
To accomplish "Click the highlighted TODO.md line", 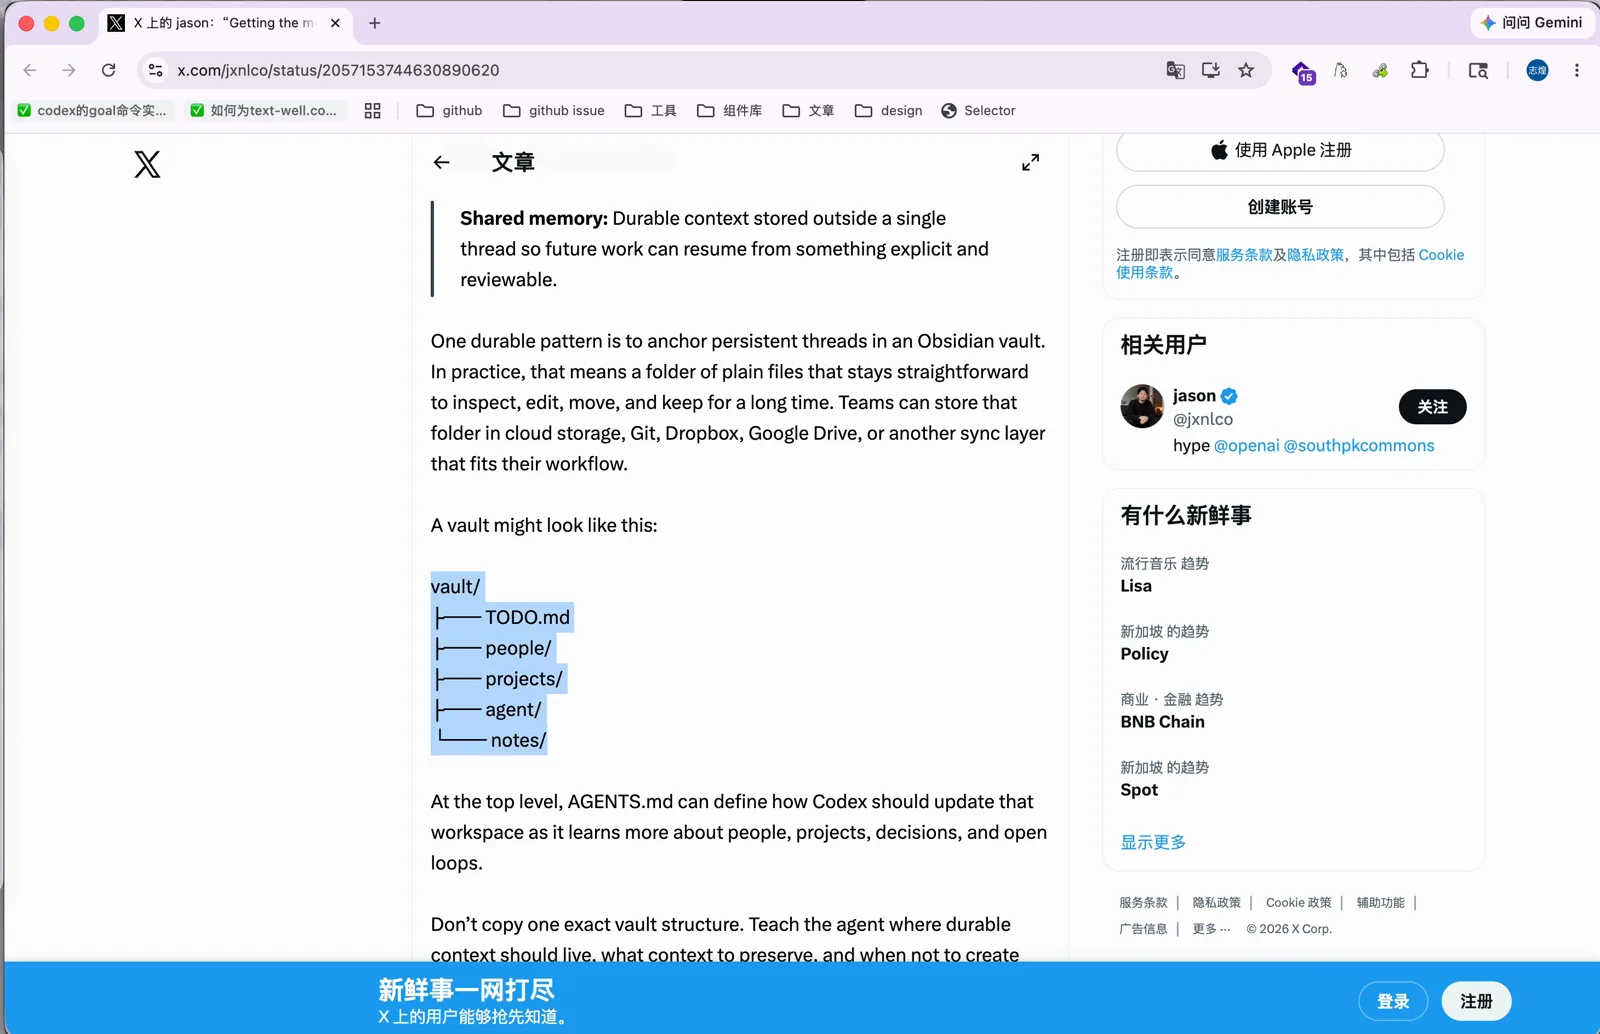I will coord(503,617).
